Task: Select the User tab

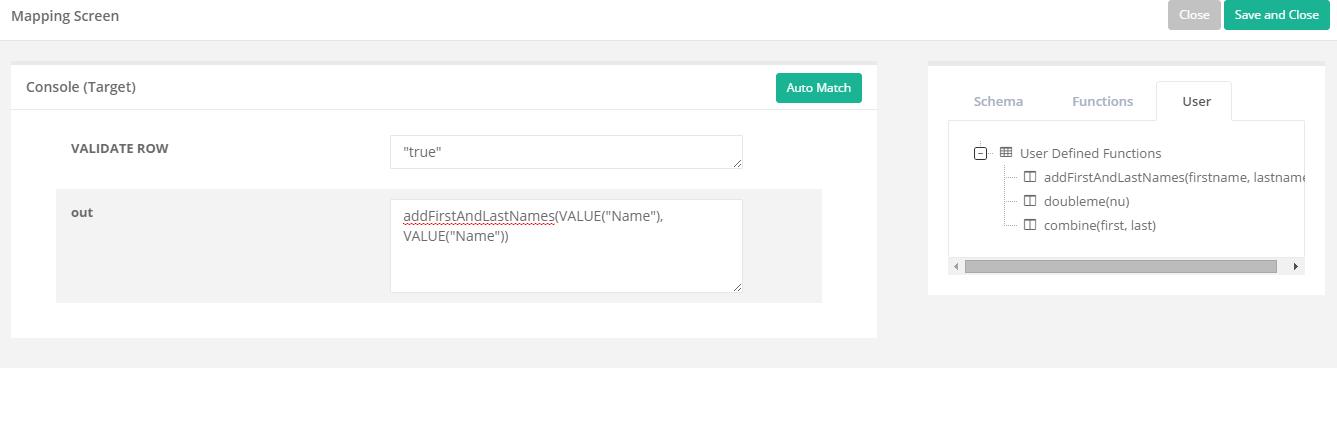Action: pos(1196,101)
